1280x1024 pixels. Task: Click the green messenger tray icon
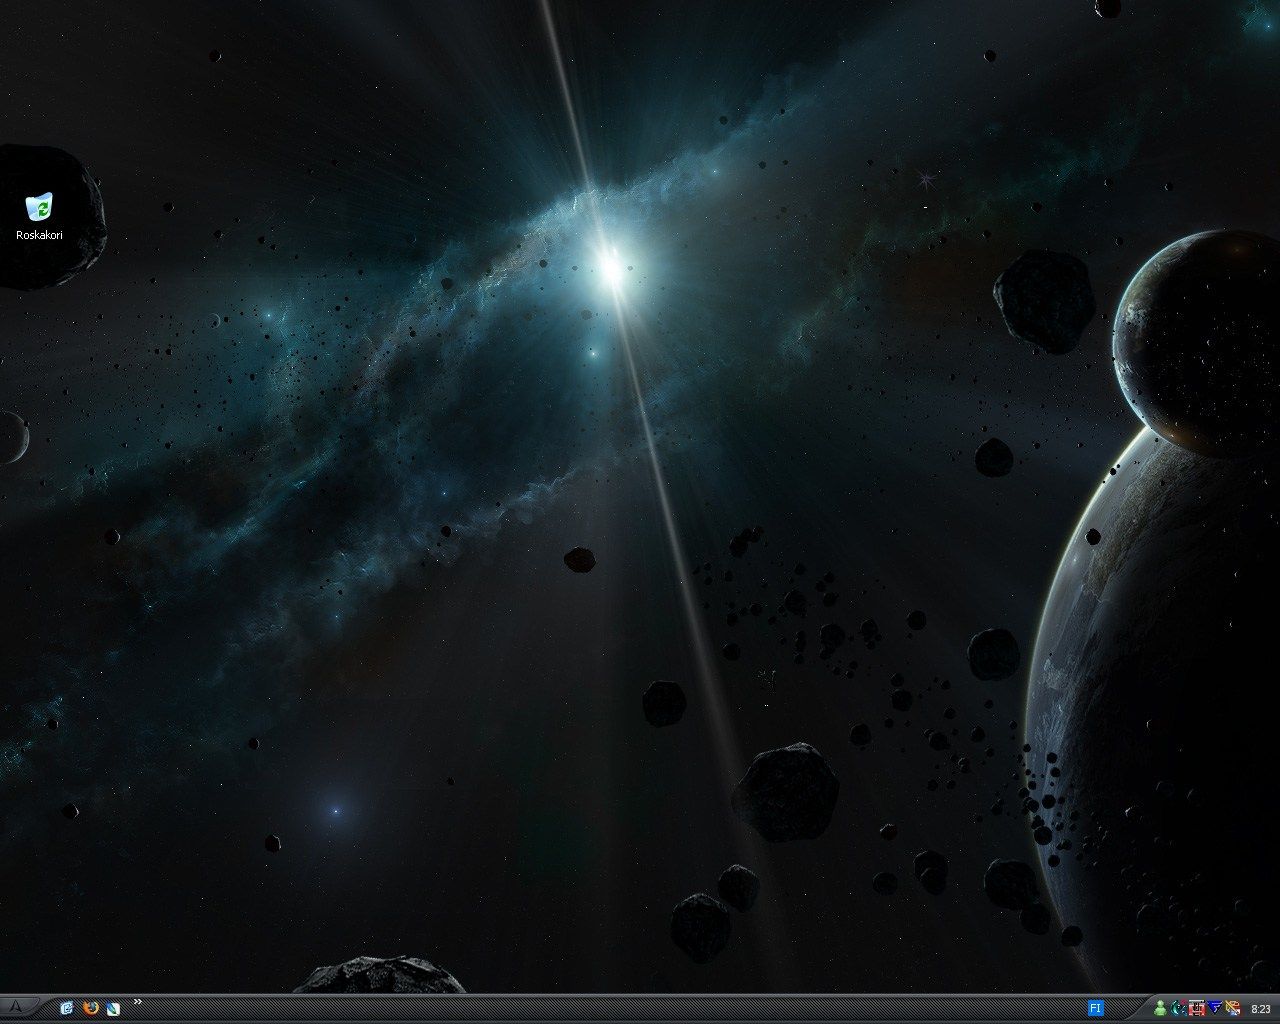click(x=1160, y=1008)
